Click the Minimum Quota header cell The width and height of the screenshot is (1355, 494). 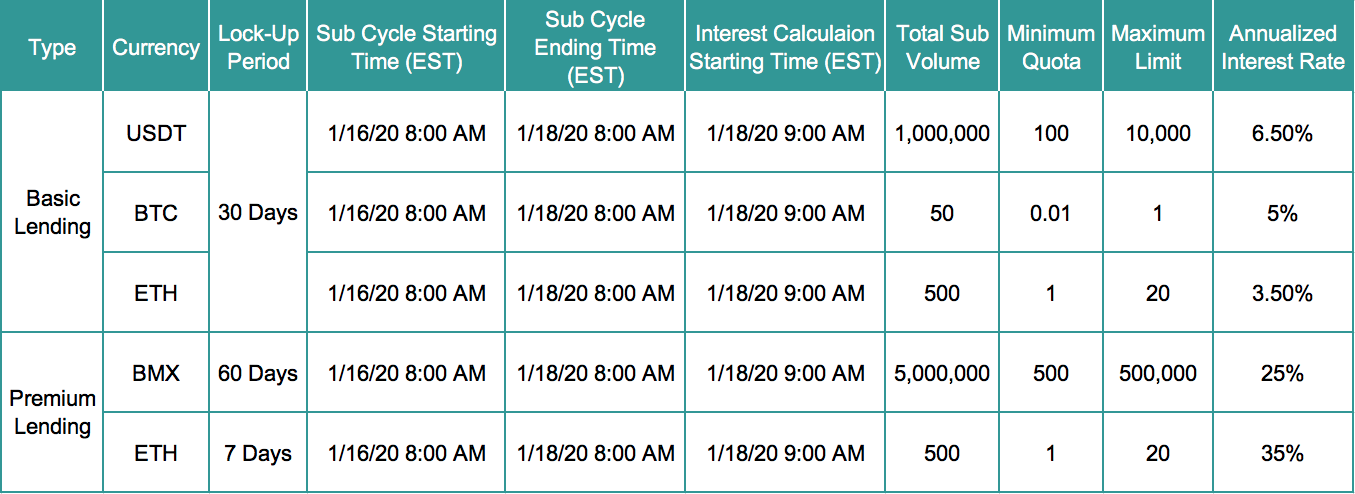[x=1051, y=47]
